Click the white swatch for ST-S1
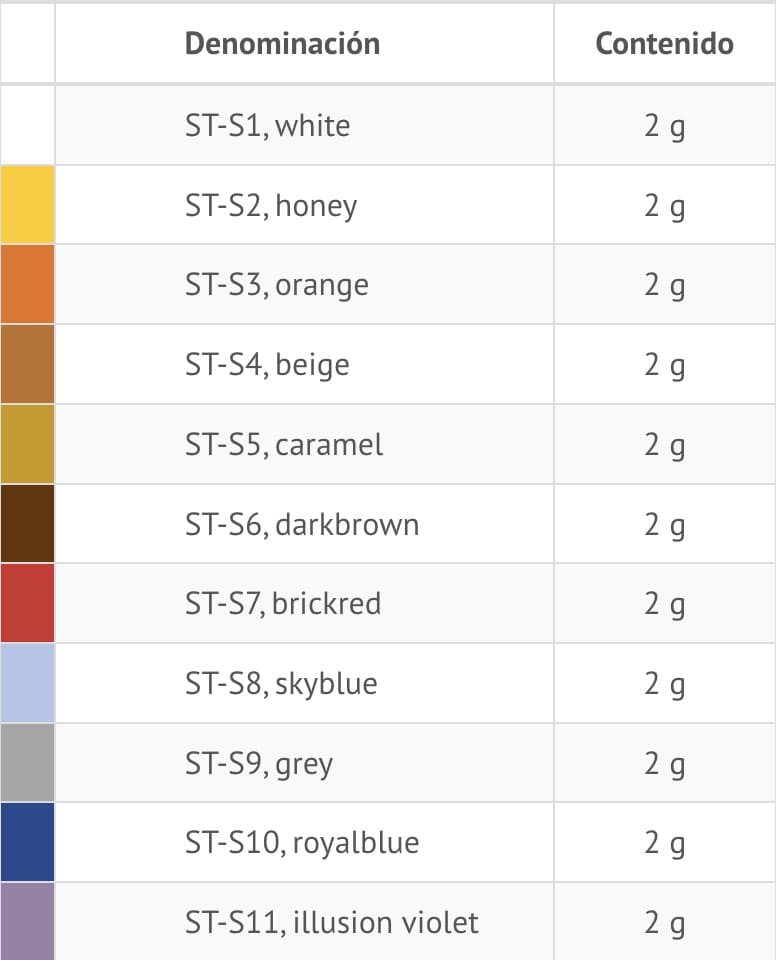 pos(27,125)
